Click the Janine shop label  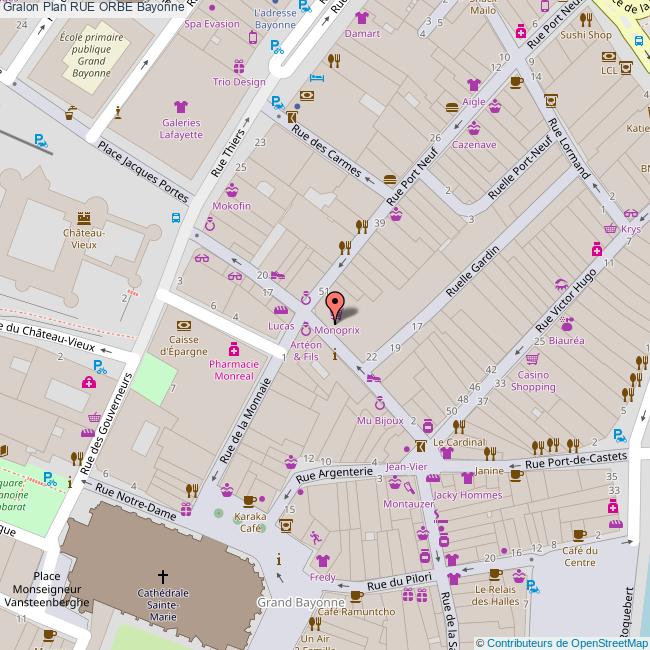pos(489,471)
